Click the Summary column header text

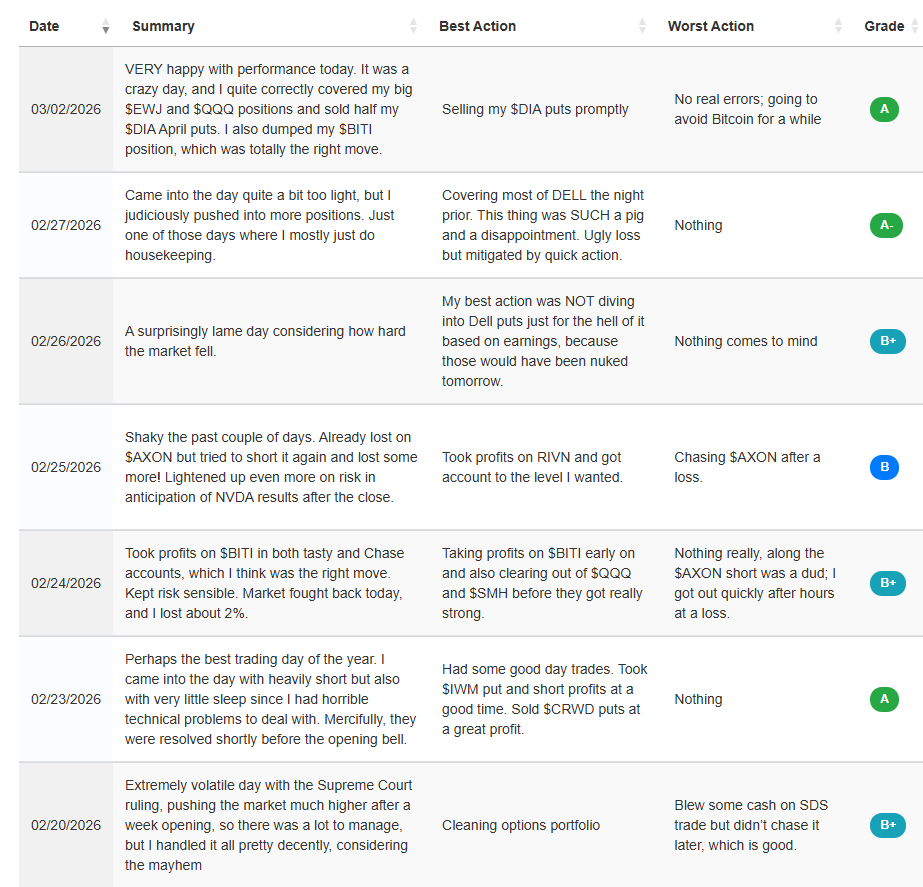[163, 26]
